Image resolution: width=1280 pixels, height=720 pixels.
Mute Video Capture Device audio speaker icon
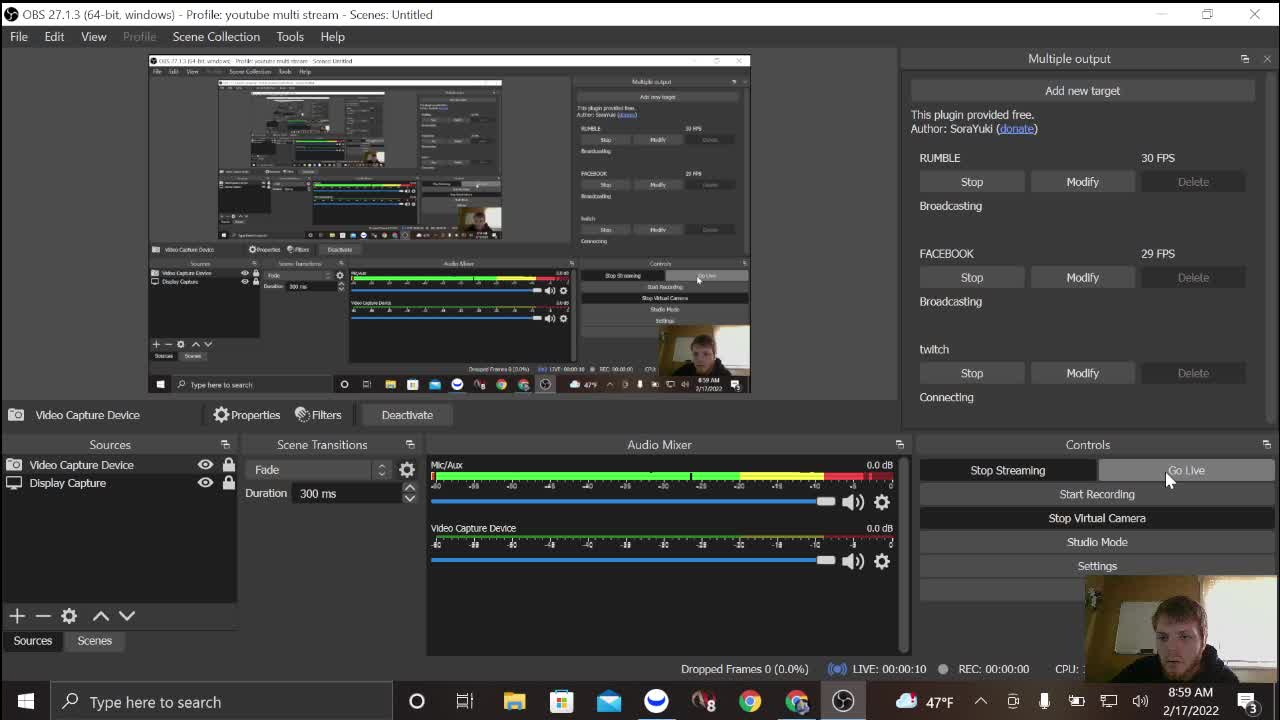click(x=853, y=561)
